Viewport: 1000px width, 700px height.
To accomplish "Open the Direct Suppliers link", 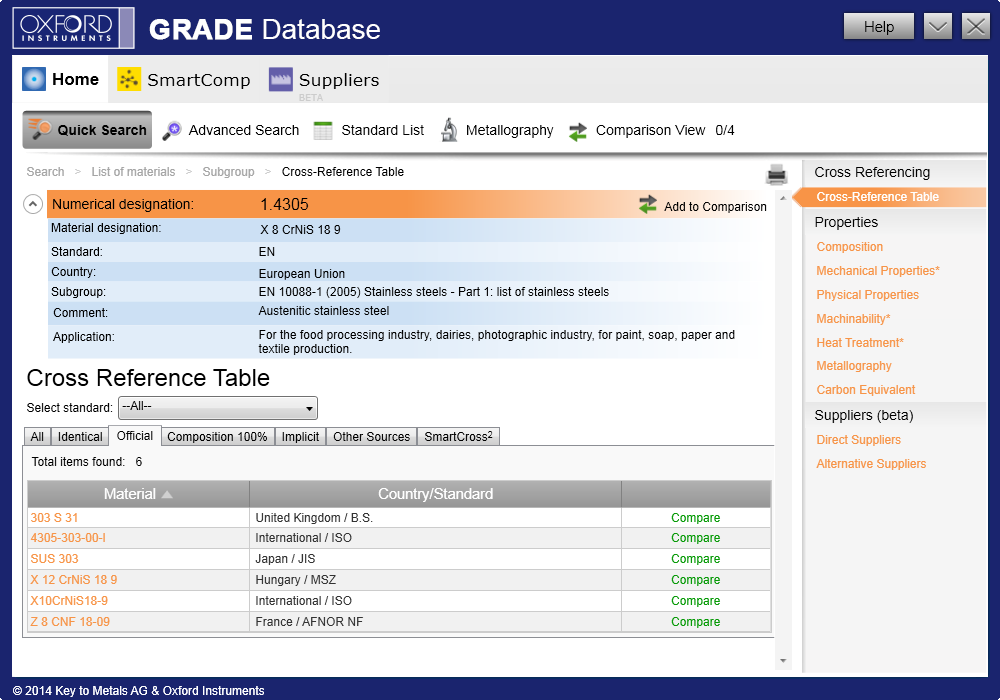I will click(858, 440).
